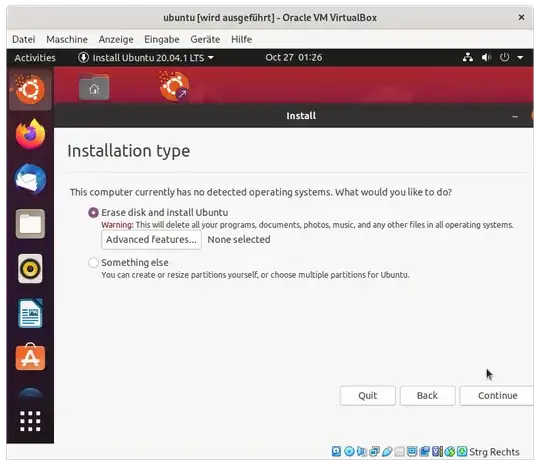The image size is (540, 466).
Task: Open the Maschine menu
Action: tap(67, 39)
